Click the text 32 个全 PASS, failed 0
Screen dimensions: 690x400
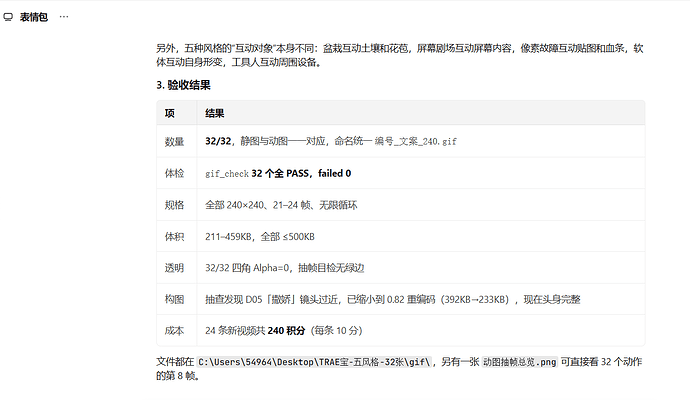click(301, 173)
